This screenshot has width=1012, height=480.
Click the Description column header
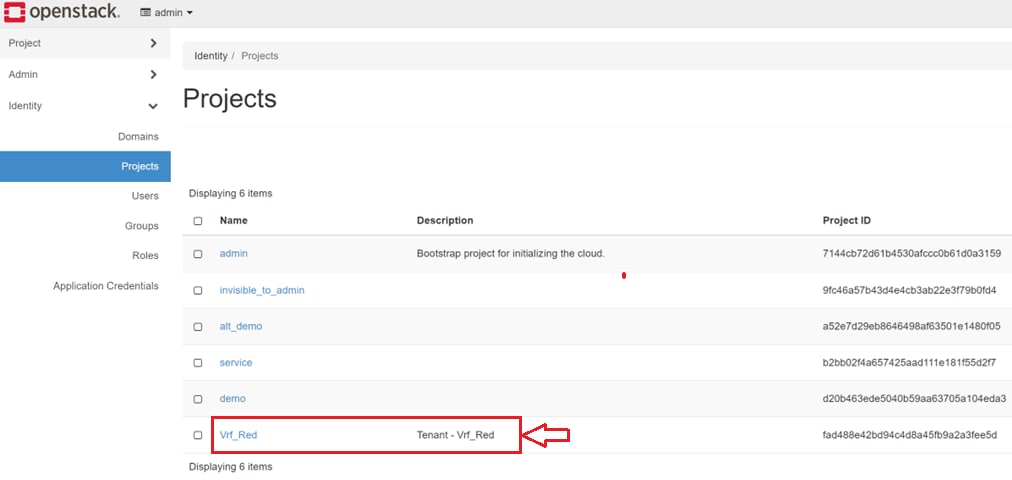point(445,221)
